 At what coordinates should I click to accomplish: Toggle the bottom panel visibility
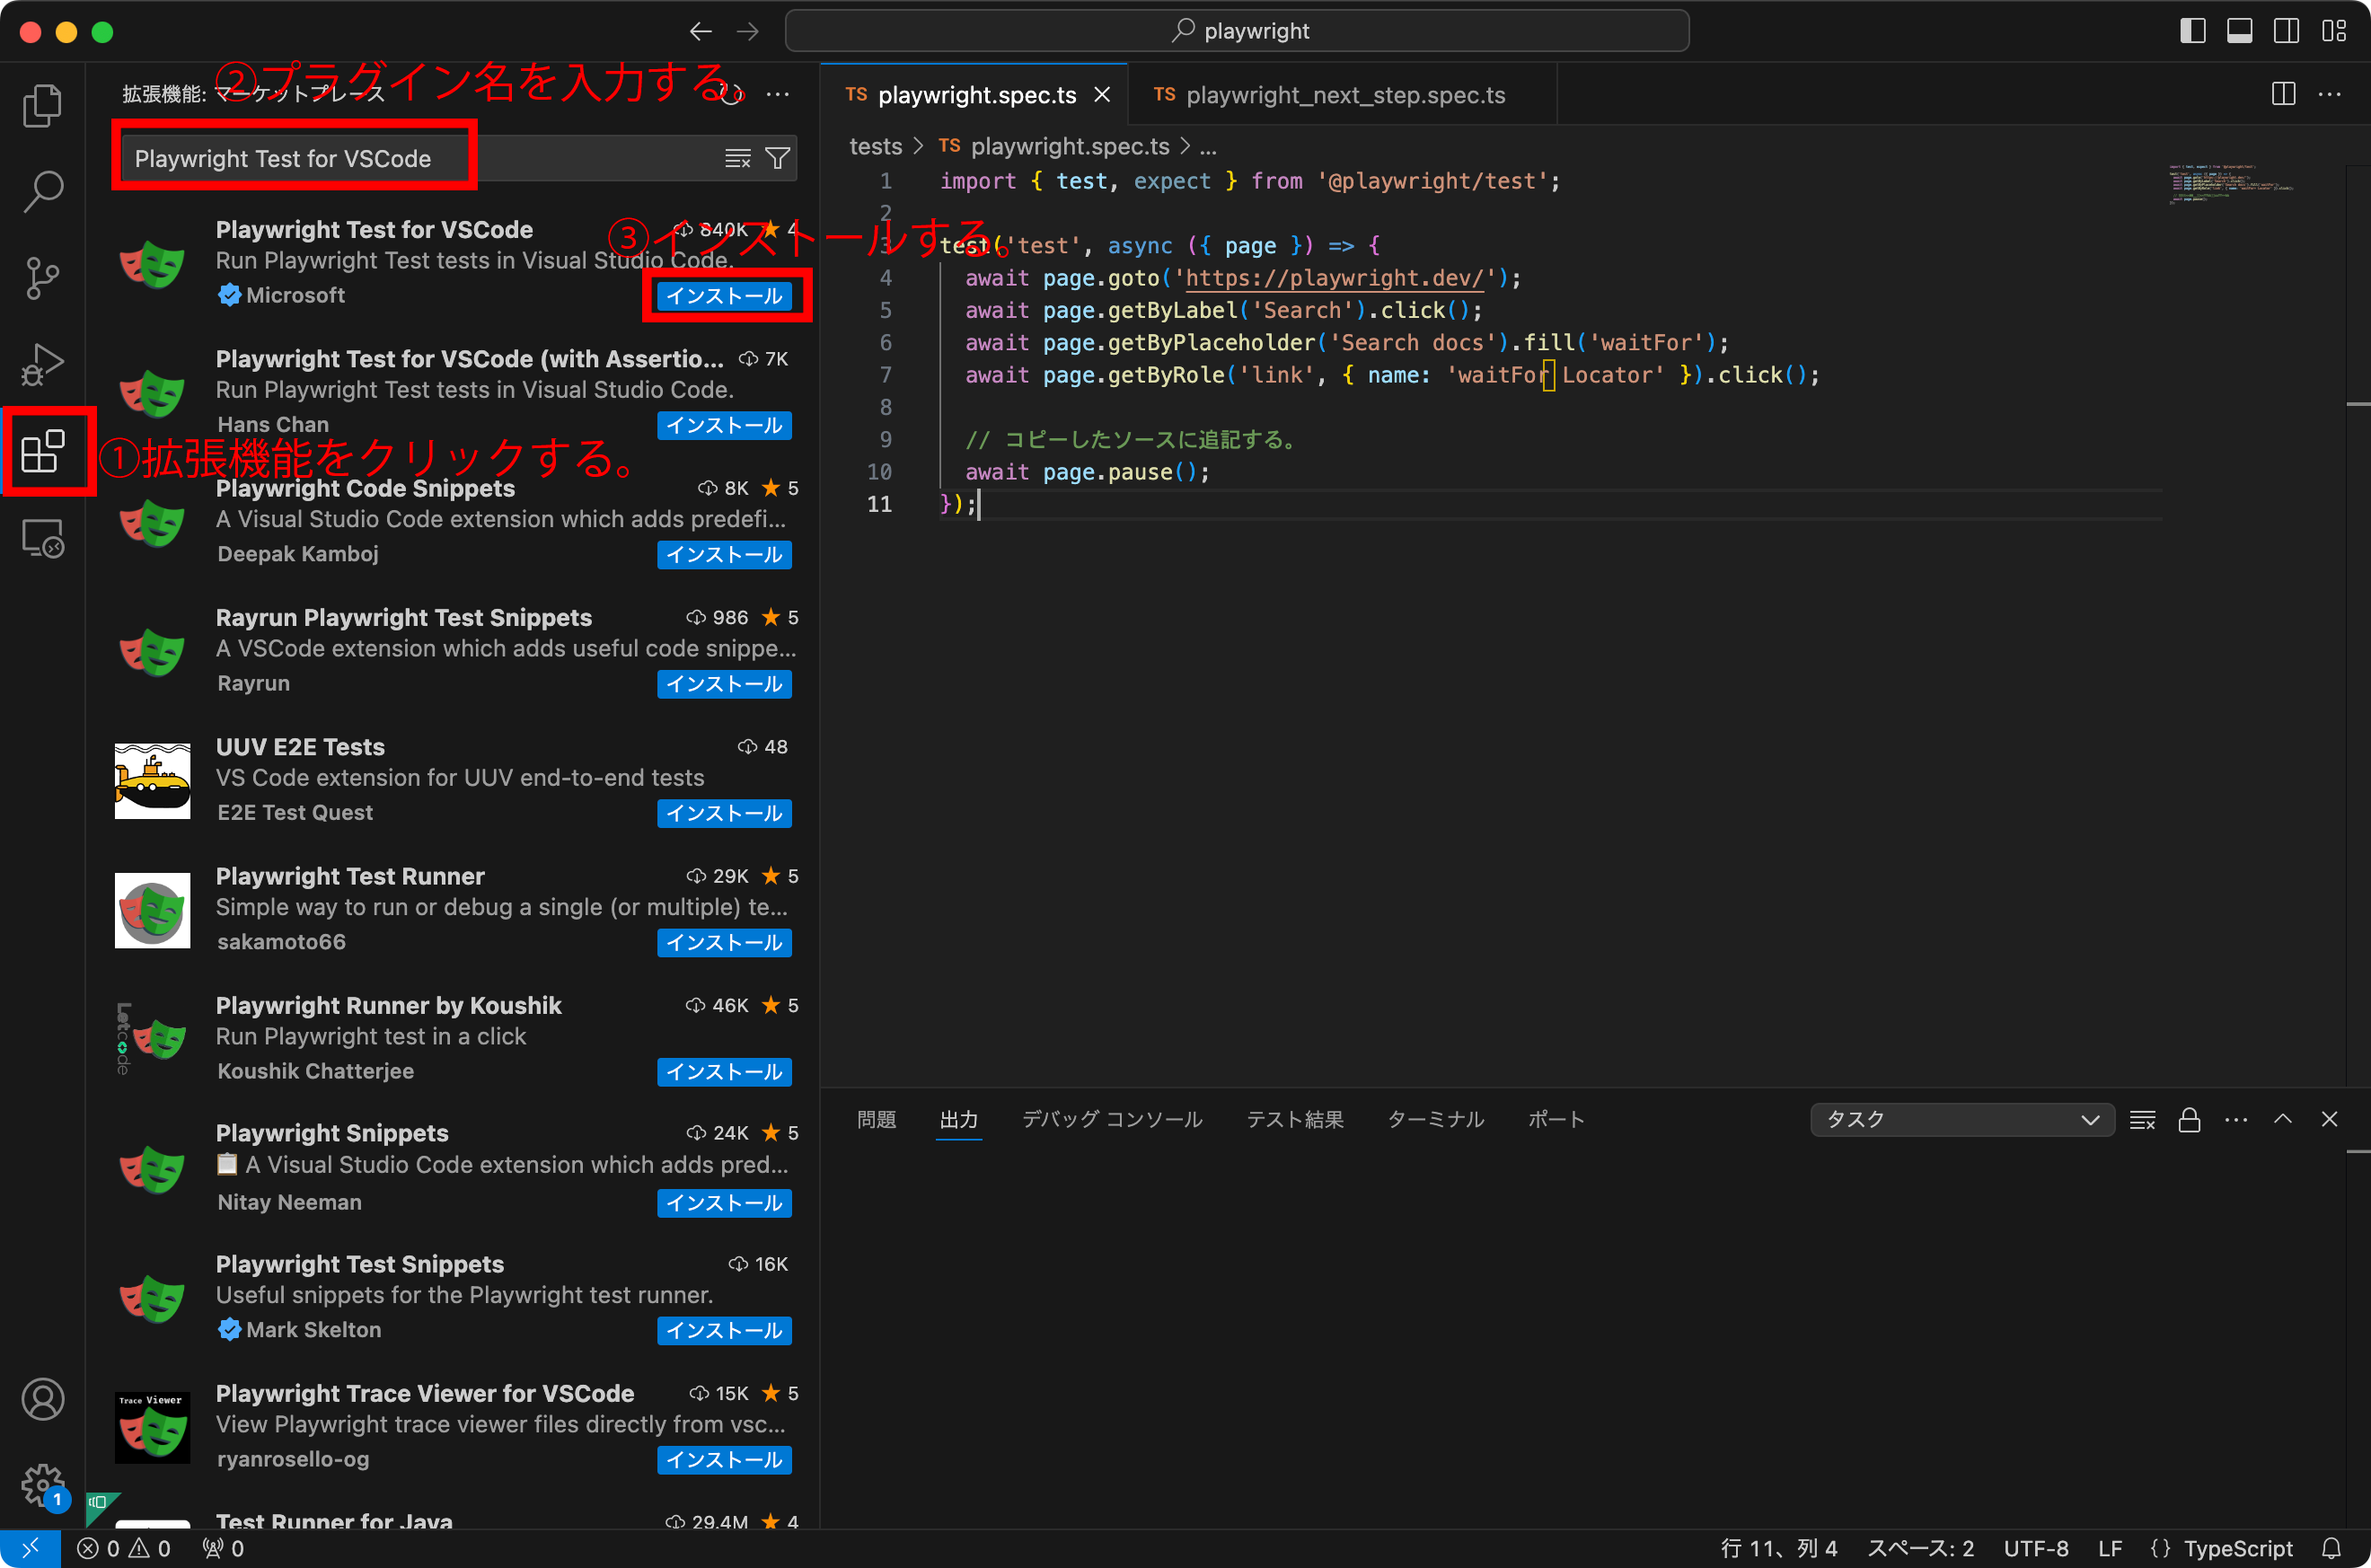(2239, 31)
